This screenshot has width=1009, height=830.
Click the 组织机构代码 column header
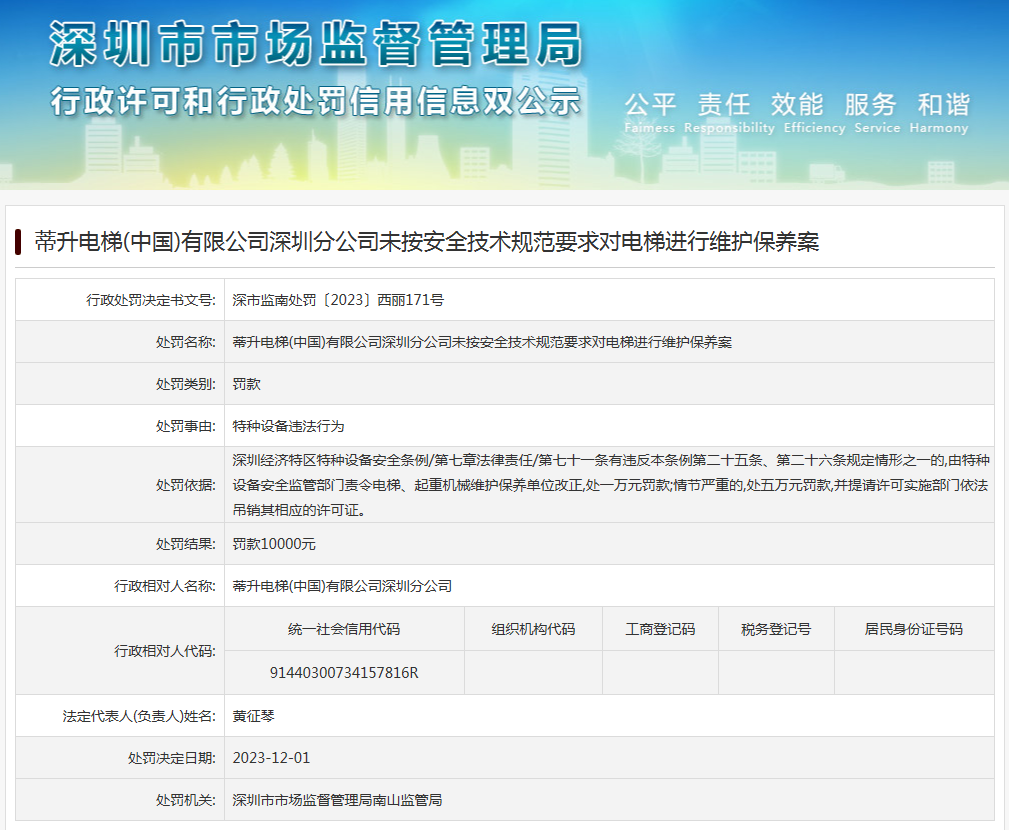coord(533,629)
